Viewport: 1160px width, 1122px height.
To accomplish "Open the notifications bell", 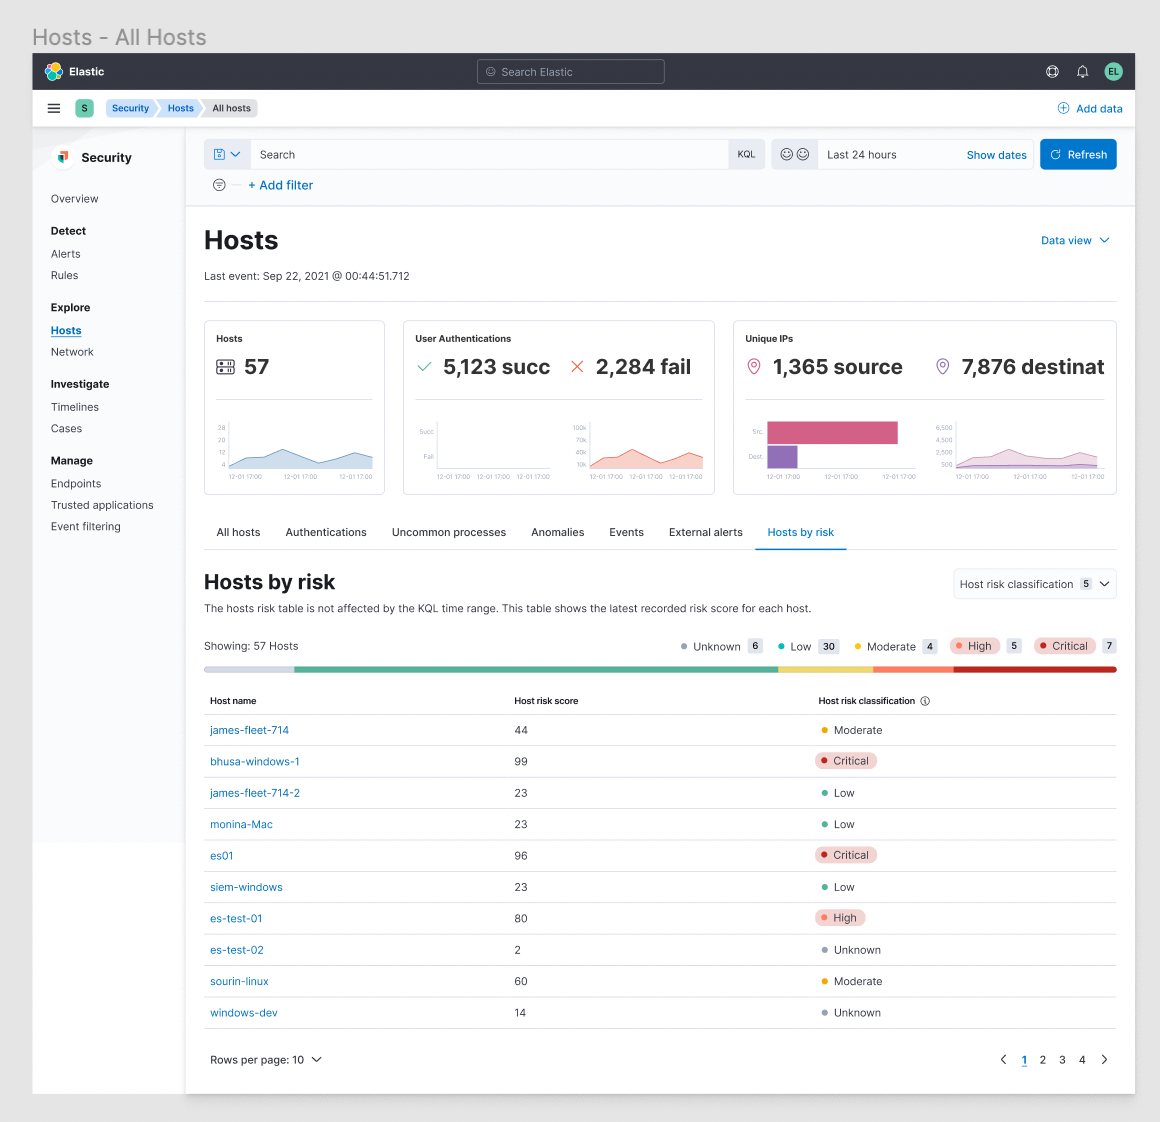I will (x=1082, y=71).
